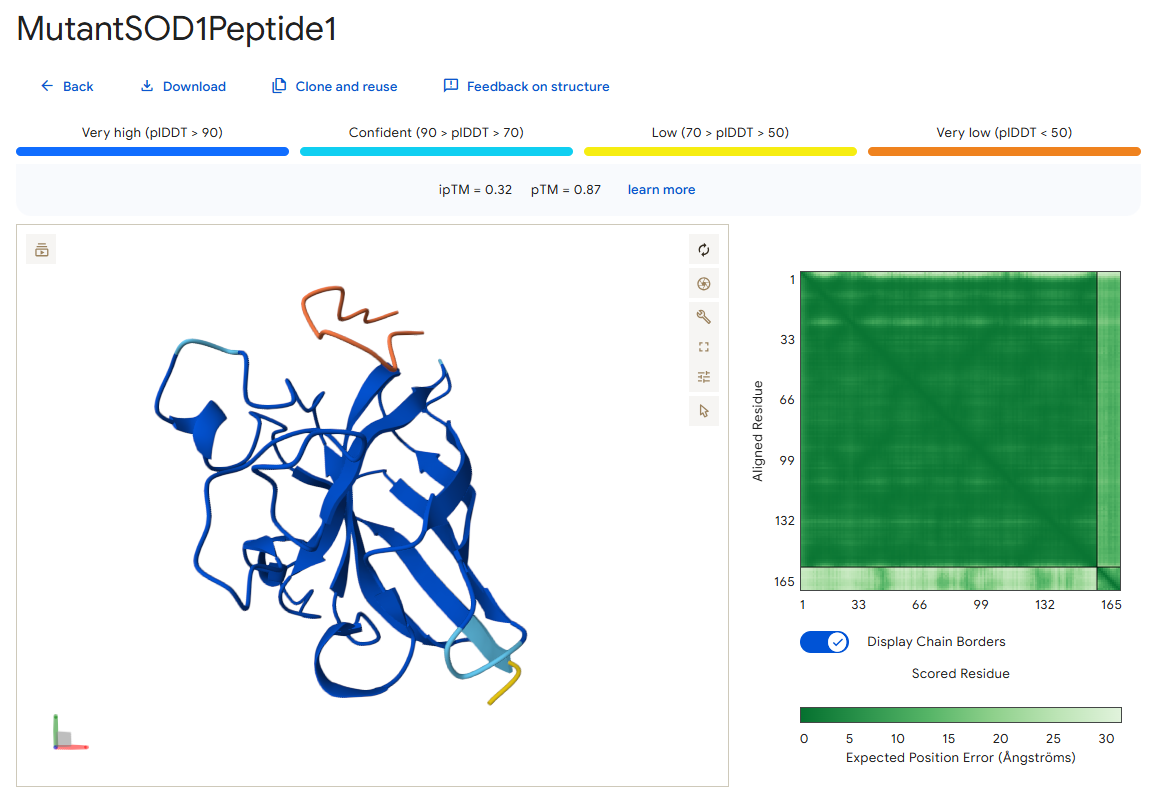Viewport: 1162px width, 802px height.
Task: Click the reset camera rotation icon
Action: (x=703, y=250)
